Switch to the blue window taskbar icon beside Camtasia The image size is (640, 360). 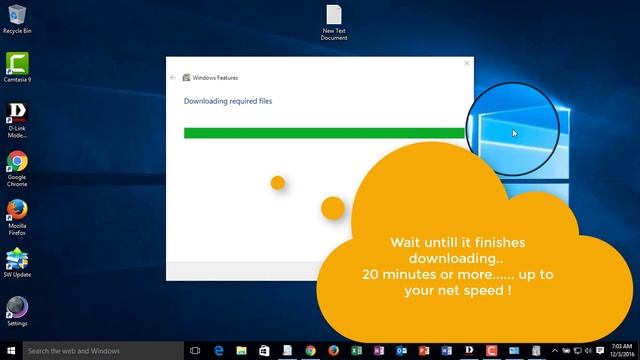click(x=514, y=351)
